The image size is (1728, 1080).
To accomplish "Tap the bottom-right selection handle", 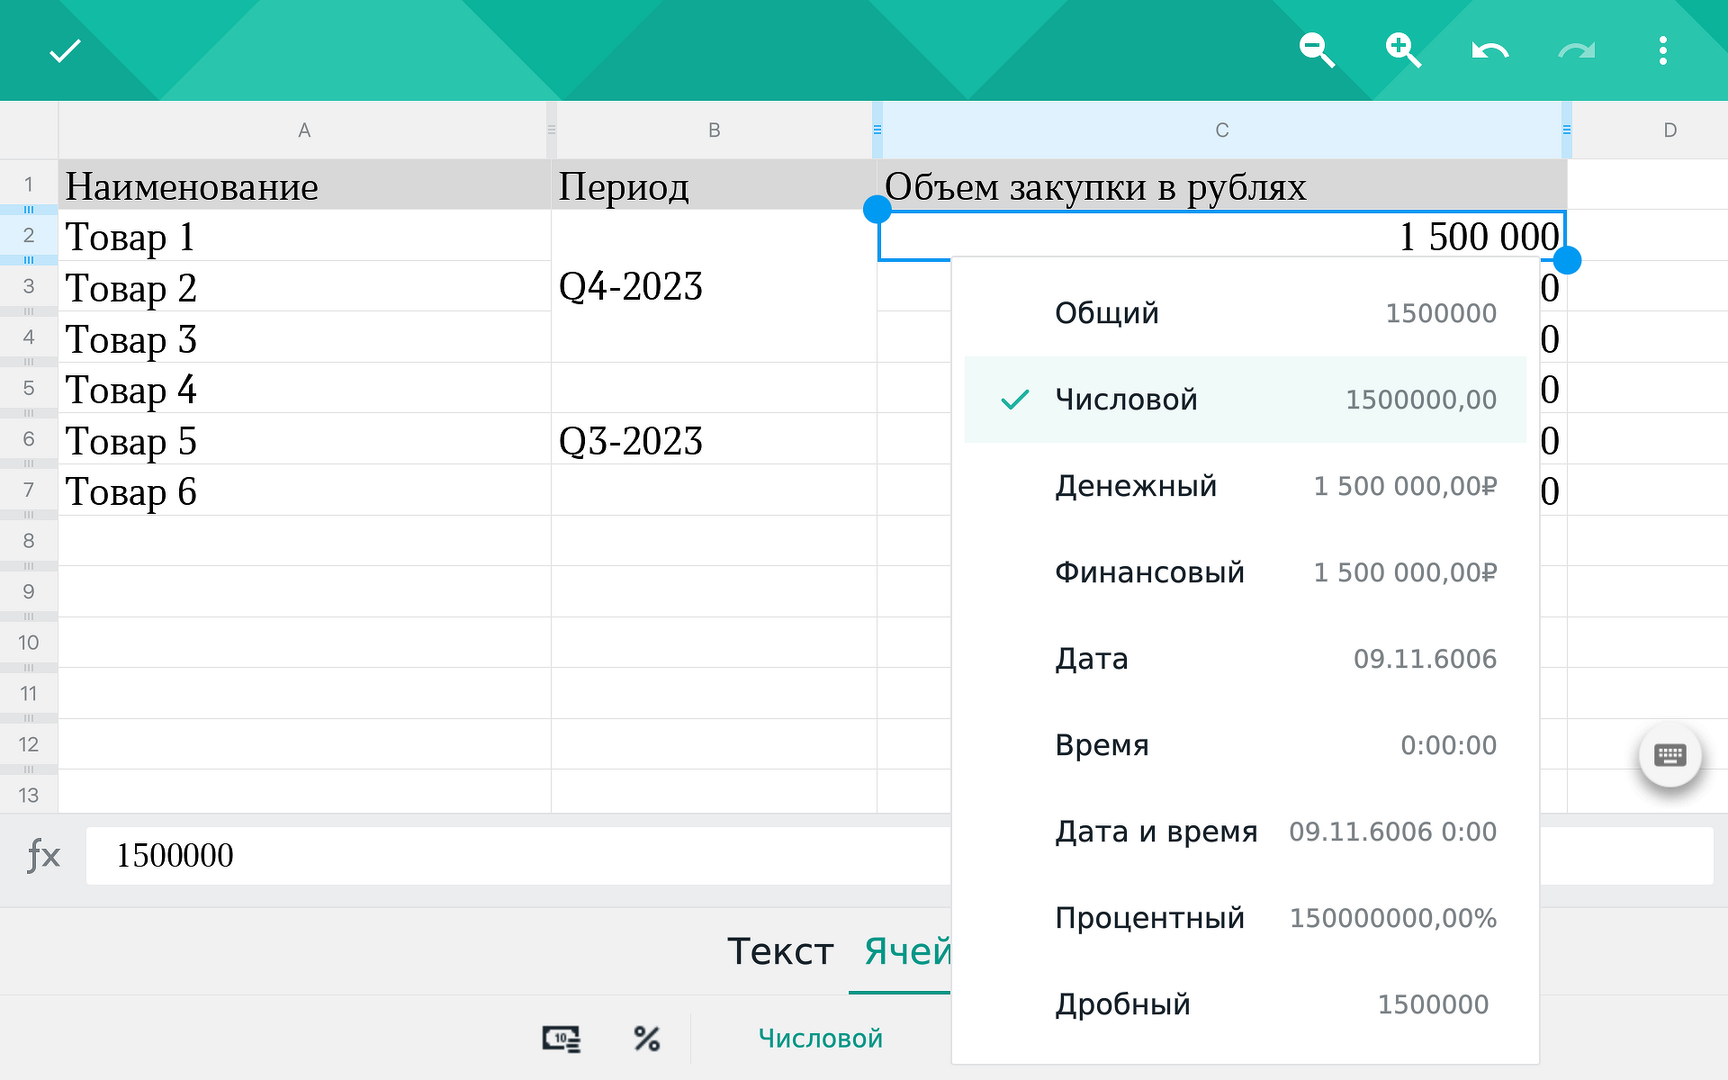I will pos(1567,260).
